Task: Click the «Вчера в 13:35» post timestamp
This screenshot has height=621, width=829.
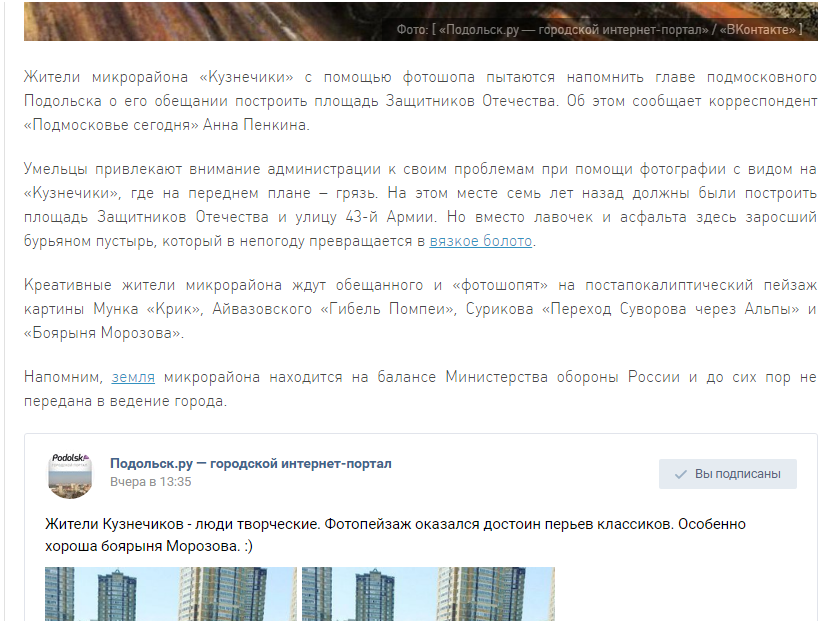Action: click(150, 482)
